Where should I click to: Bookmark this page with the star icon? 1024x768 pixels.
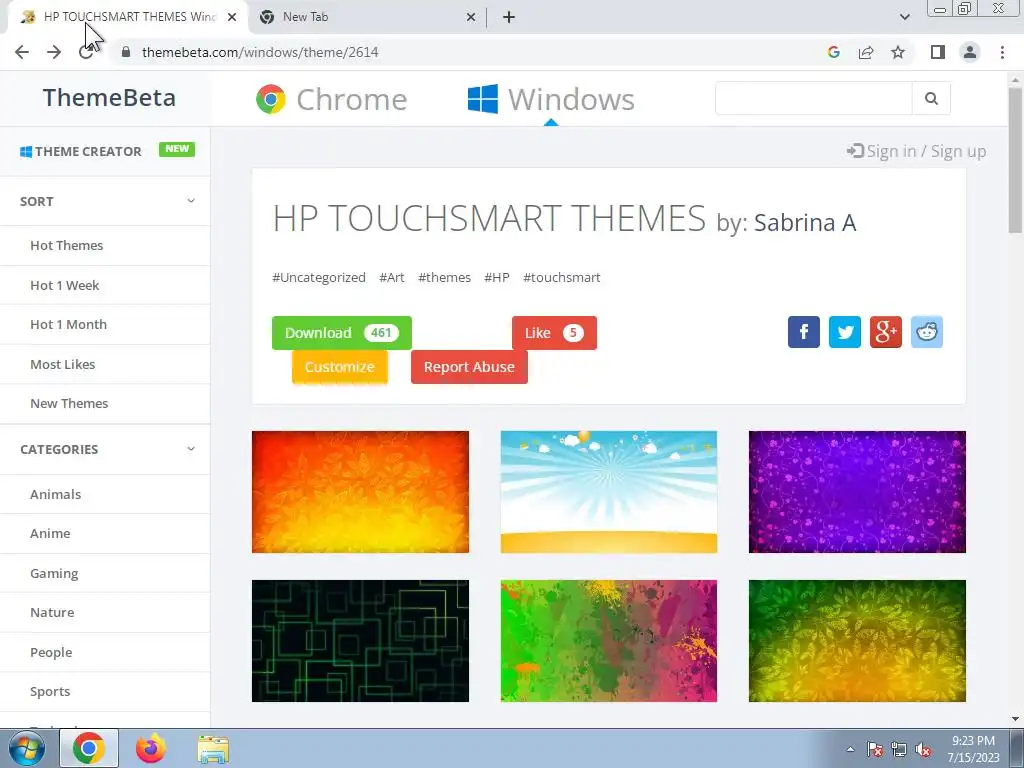click(x=898, y=52)
